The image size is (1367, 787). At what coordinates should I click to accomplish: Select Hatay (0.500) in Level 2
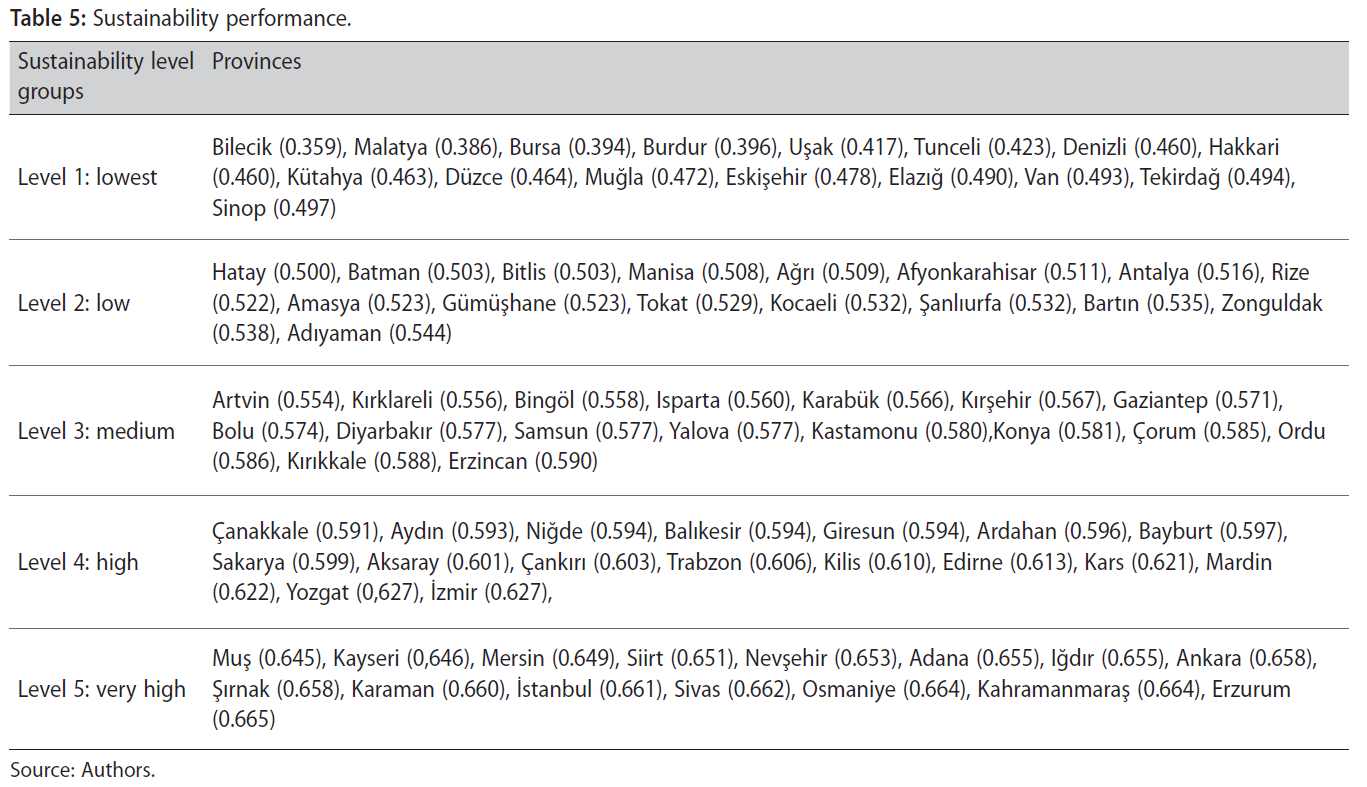pos(277,273)
